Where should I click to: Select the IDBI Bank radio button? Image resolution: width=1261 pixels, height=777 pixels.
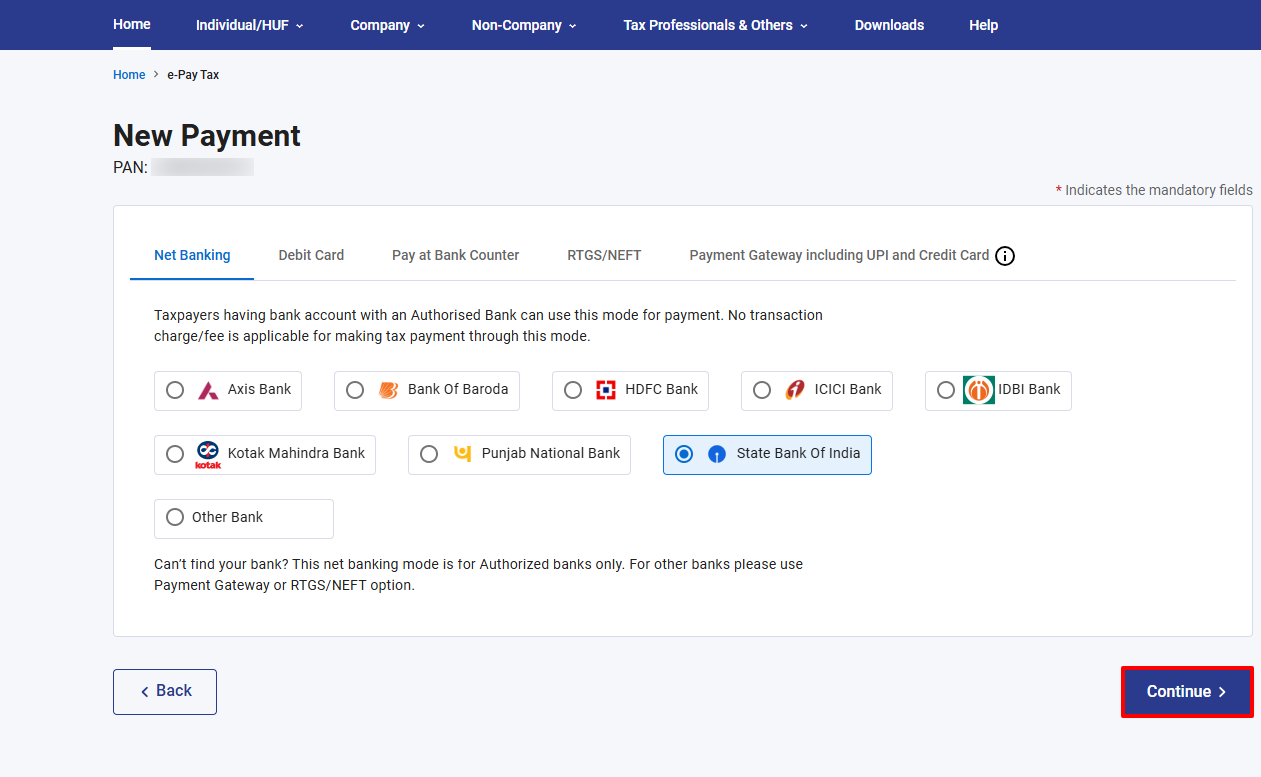(946, 390)
